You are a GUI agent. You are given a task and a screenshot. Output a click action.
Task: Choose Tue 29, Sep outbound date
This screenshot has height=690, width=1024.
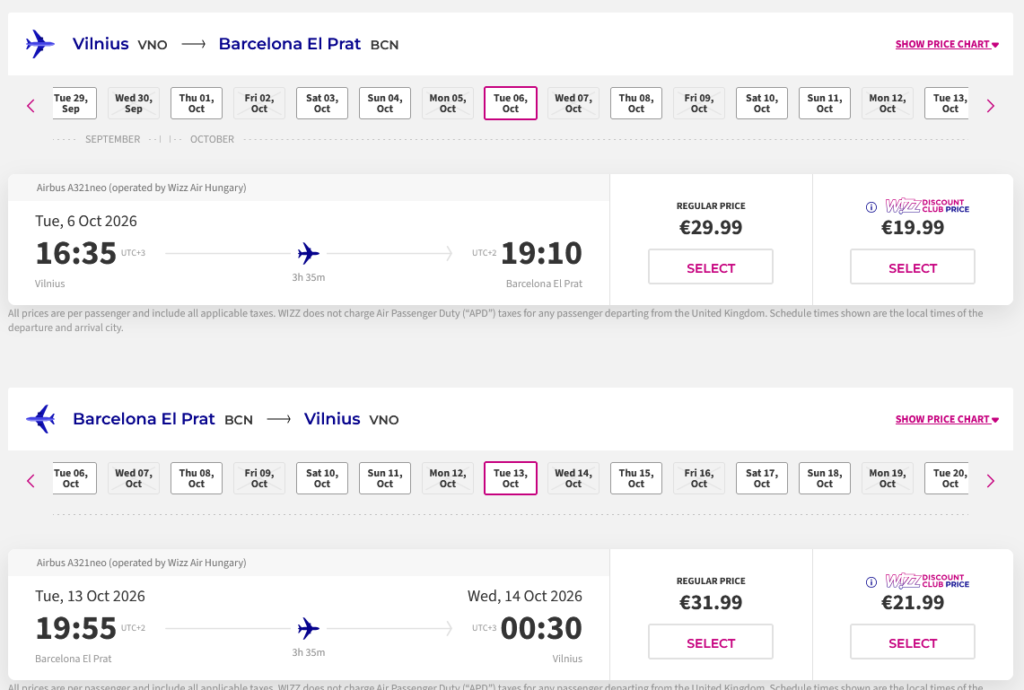click(72, 103)
